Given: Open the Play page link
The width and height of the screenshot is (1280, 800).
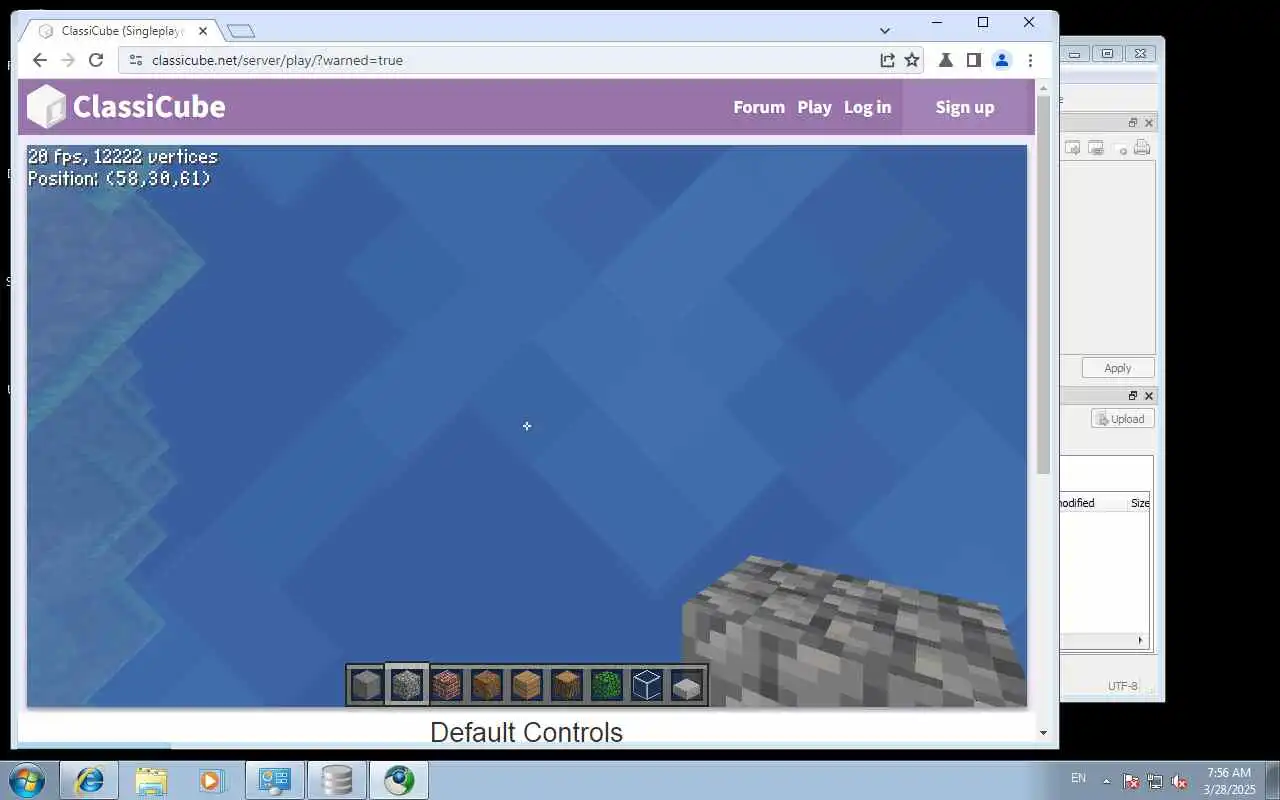Looking at the screenshot, I should pos(814,107).
